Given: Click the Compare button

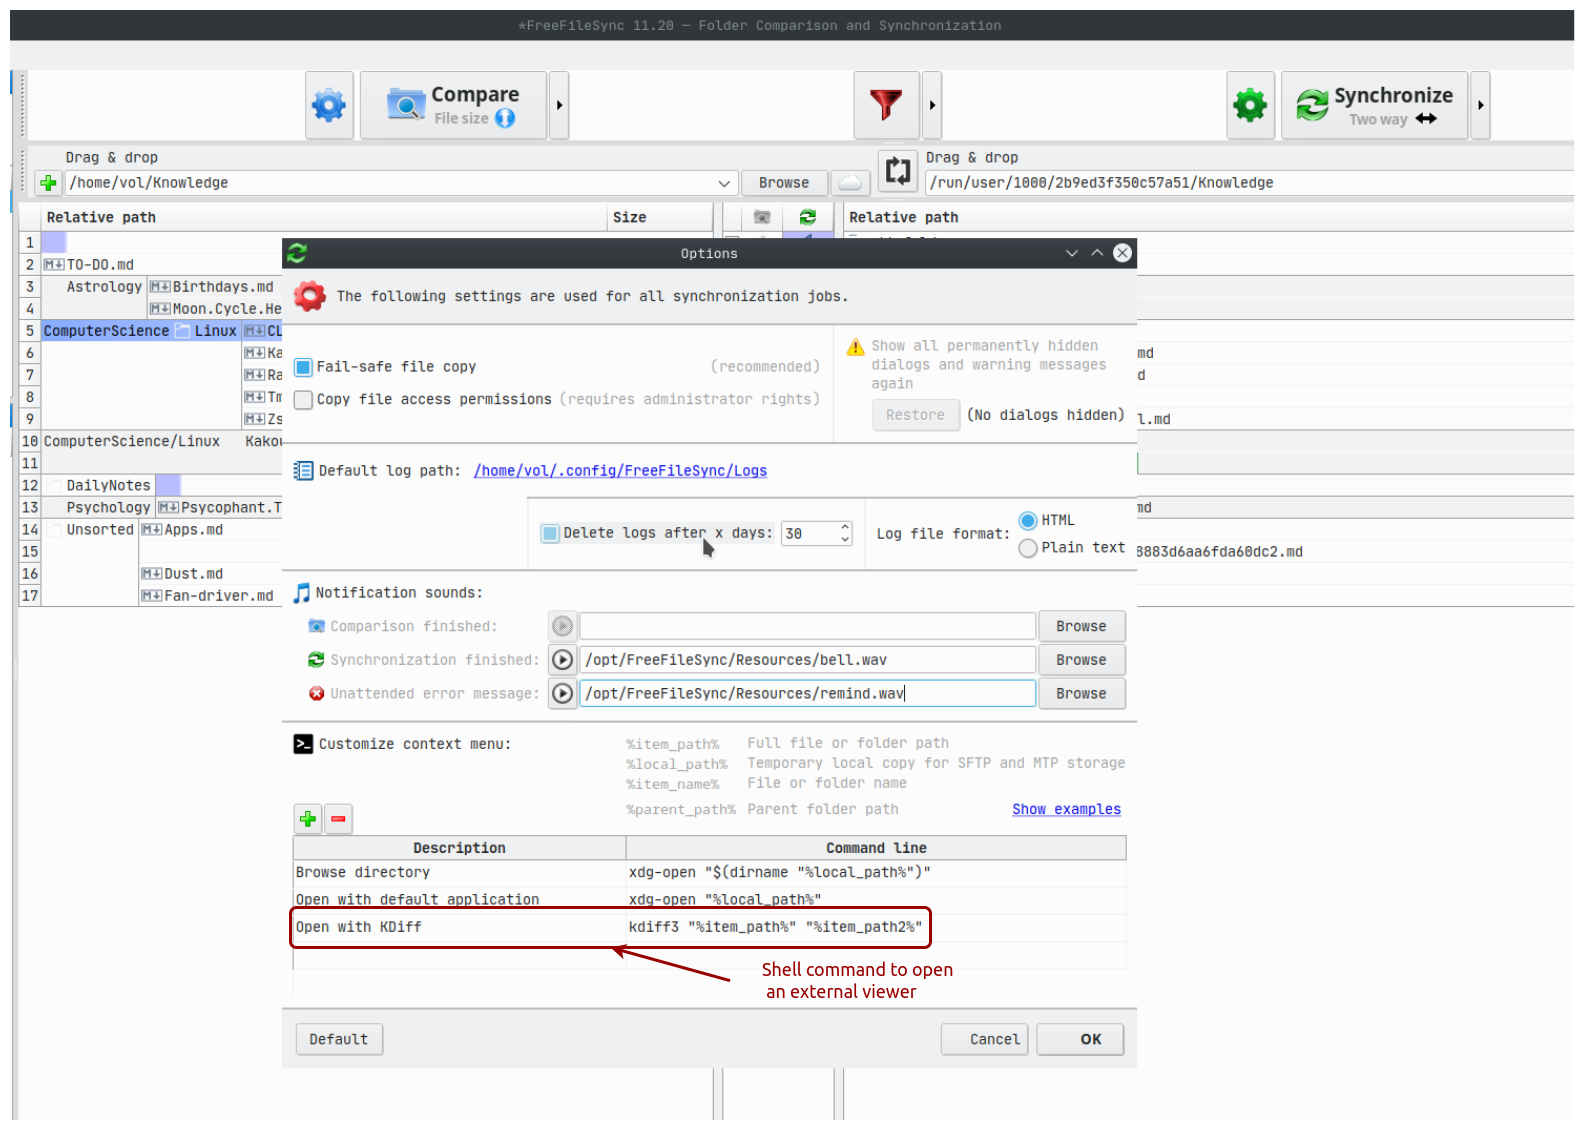Looking at the screenshot, I should point(453,105).
